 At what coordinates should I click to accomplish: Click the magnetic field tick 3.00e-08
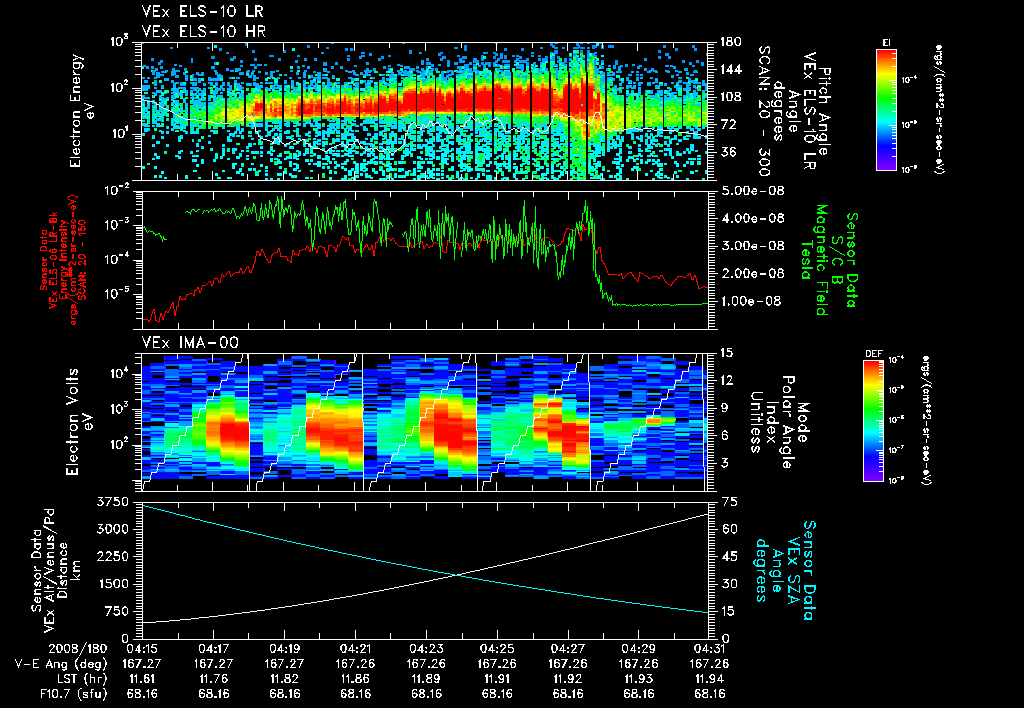click(752, 246)
